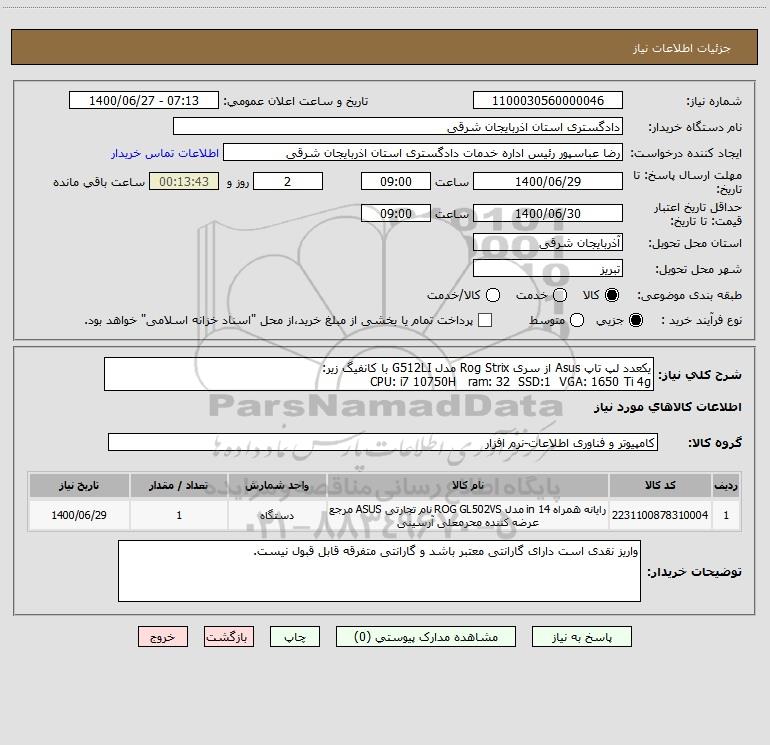Click the اطلاعات کالاهای مورد نیاز heading
Viewport: 770px width, 745px height.
(x=668, y=407)
